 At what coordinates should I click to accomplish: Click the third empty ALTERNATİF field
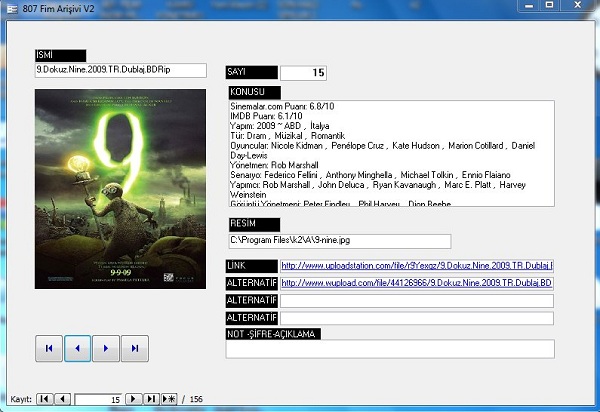coord(417,318)
